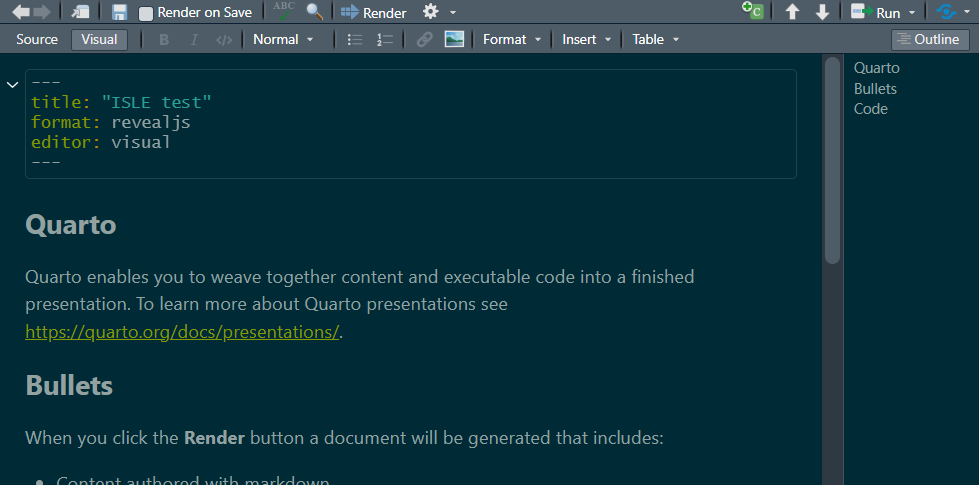Screen dimensions: 979x485
Task: Open the find and replace magnifier
Action: coord(314,13)
